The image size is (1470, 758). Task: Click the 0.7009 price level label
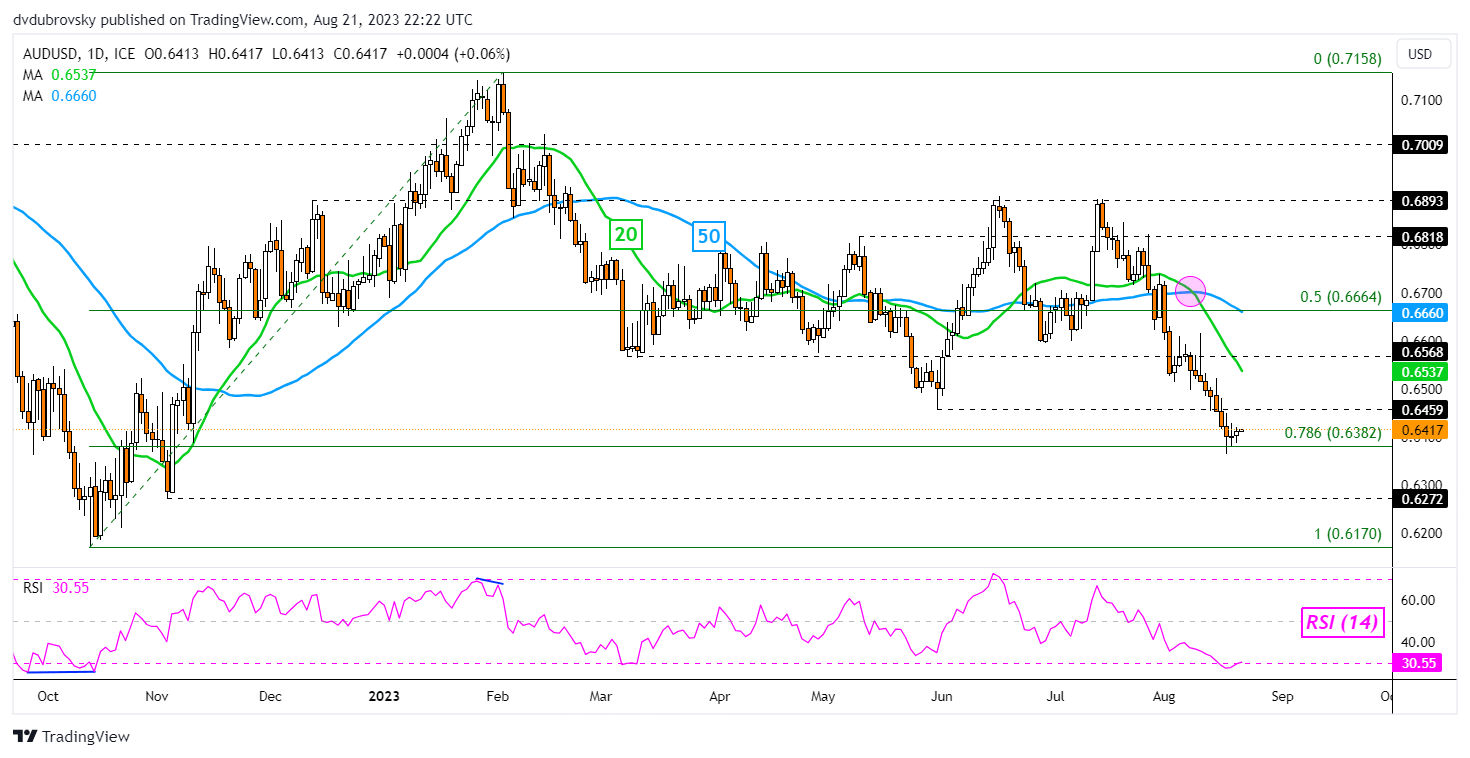[1421, 145]
